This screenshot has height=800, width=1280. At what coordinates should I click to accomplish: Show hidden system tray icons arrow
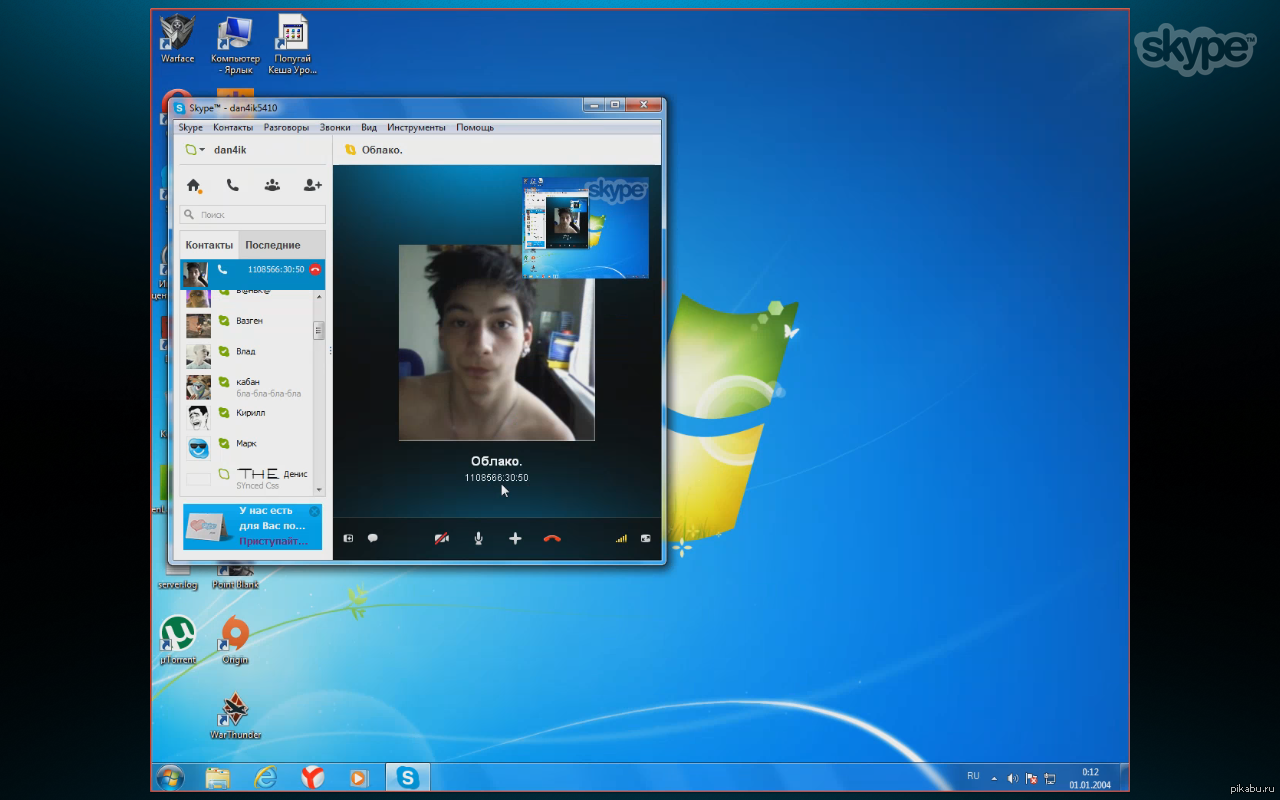tap(994, 777)
